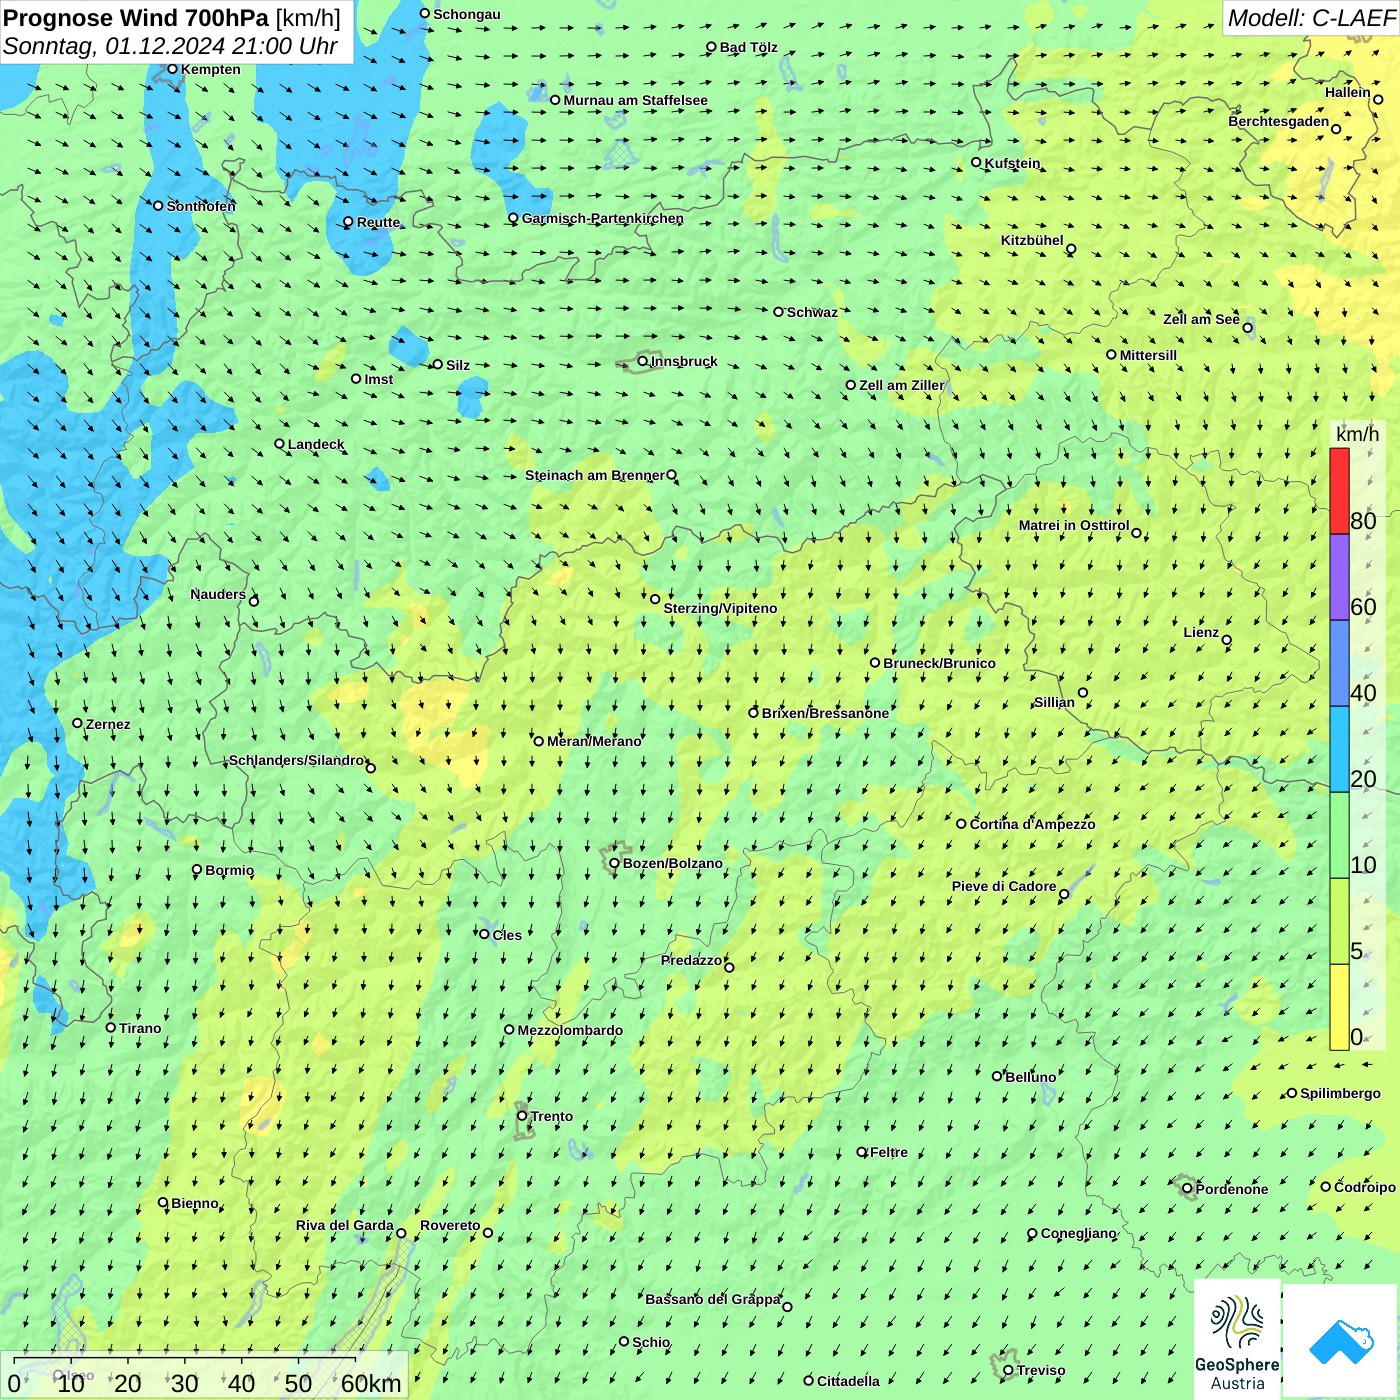
Task: Click the 'Murnau am Staffelsee' label
Action: 635,100
